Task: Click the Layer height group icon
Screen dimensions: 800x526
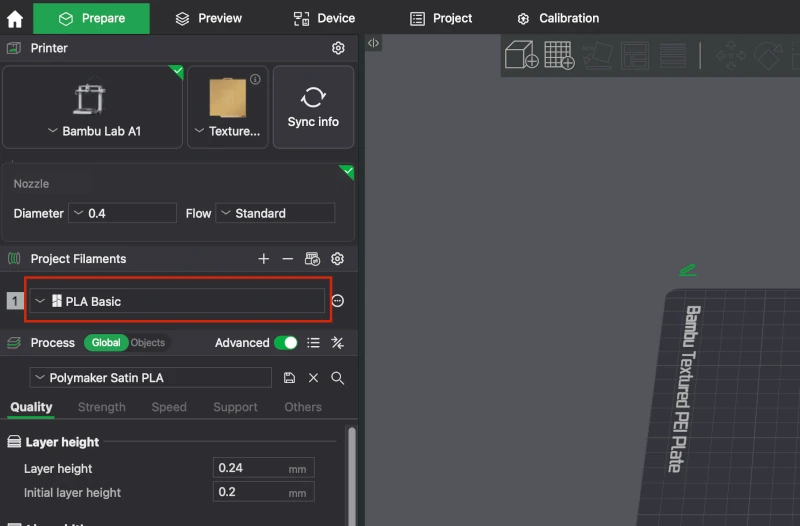Action: (x=14, y=441)
